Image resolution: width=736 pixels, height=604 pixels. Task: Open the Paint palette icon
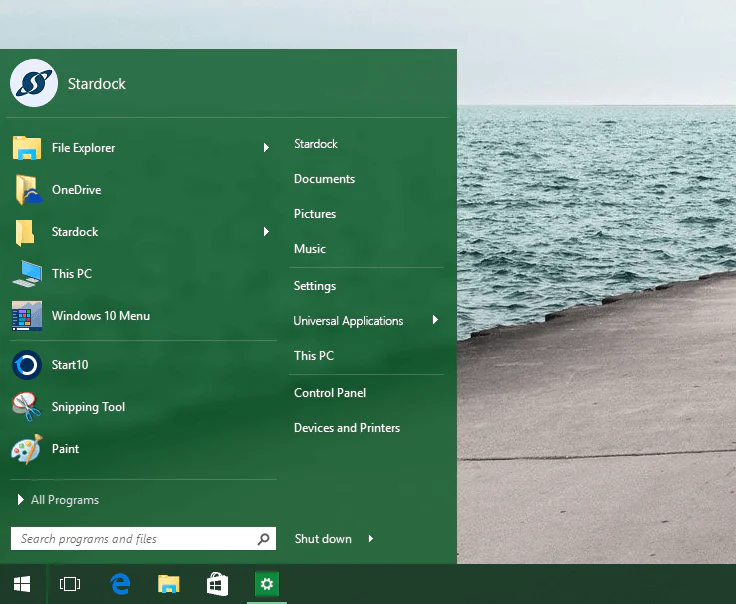[x=27, y=449]
